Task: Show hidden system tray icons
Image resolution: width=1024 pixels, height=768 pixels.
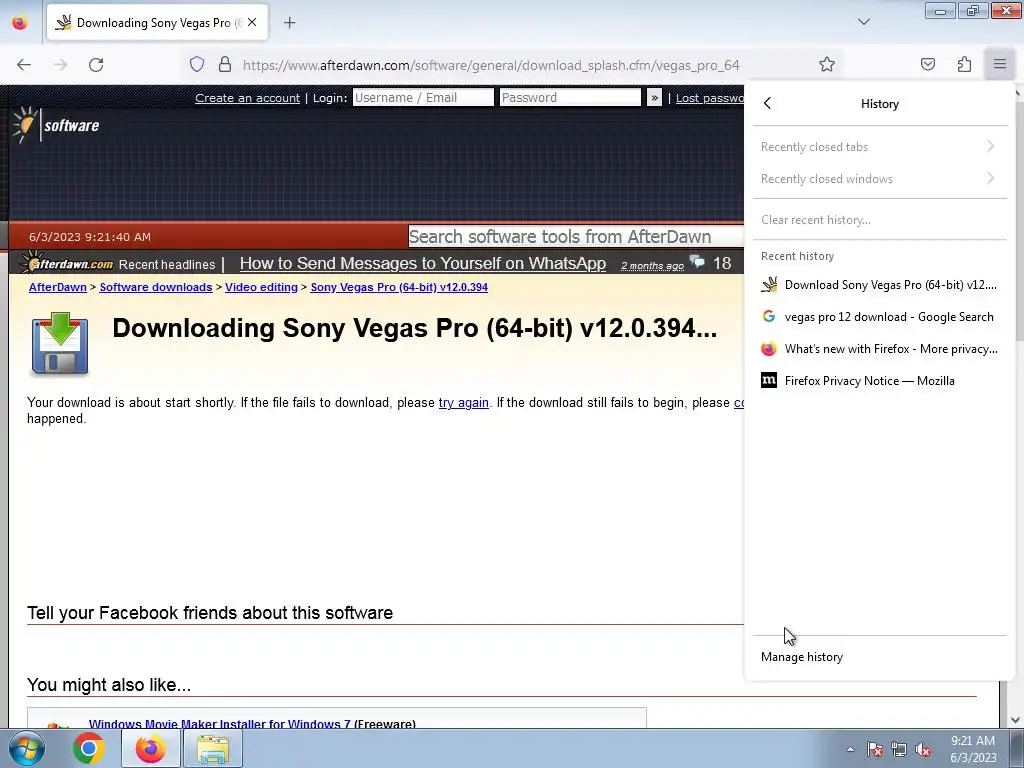Action: coord(850,749)
